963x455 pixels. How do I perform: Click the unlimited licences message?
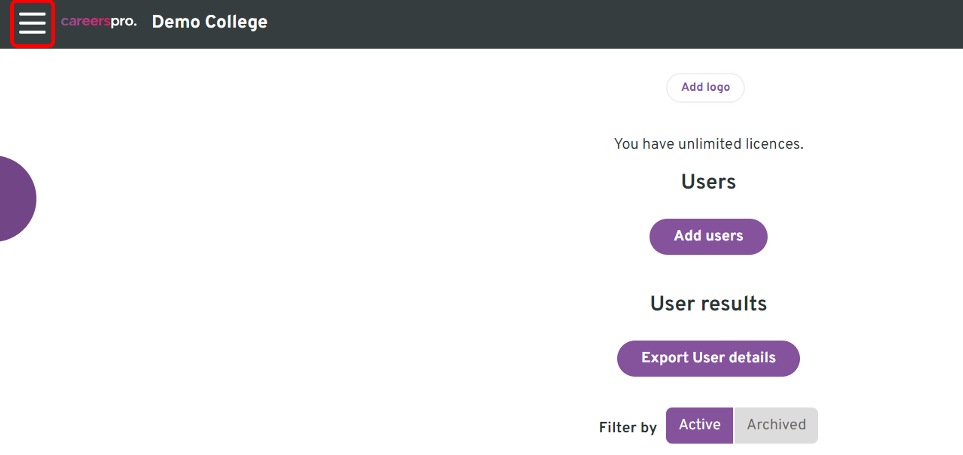[x=708, y=144]
